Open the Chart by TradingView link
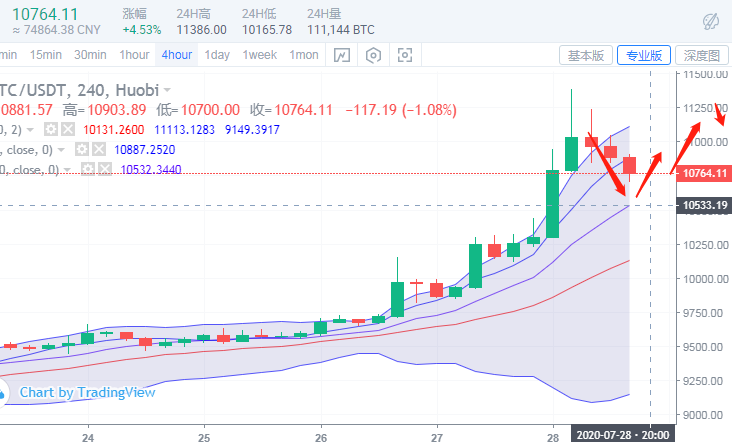The image size is (732, 442). [87, 392]
